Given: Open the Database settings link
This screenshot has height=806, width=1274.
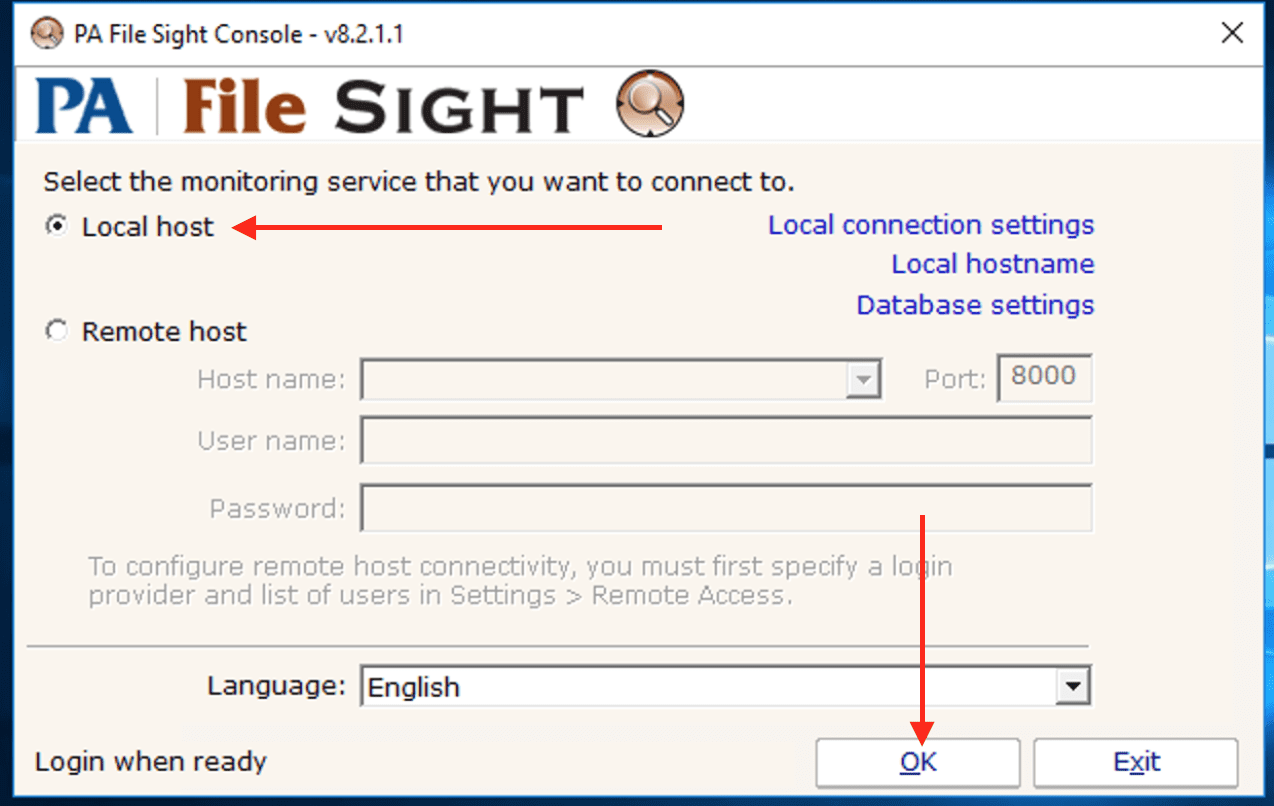Looking at the screenshot, I should pyautogui.click(x=975, y=304).
